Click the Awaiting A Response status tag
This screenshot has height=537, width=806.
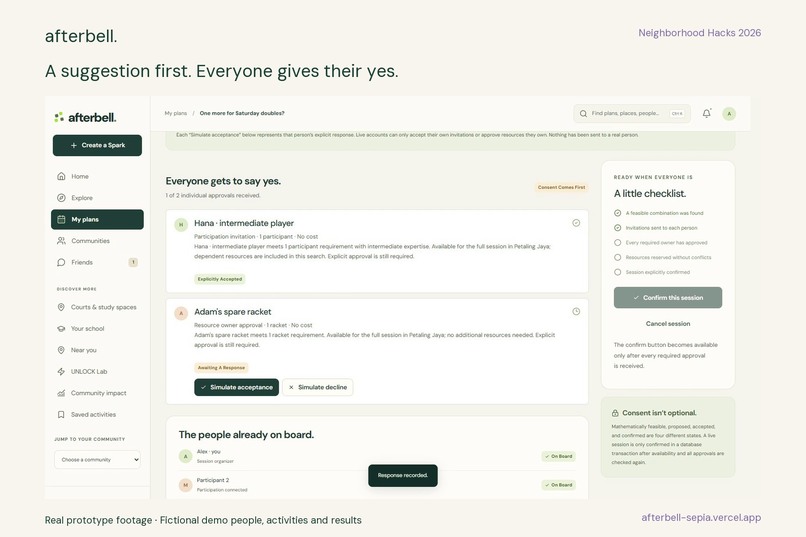(222, 367)
